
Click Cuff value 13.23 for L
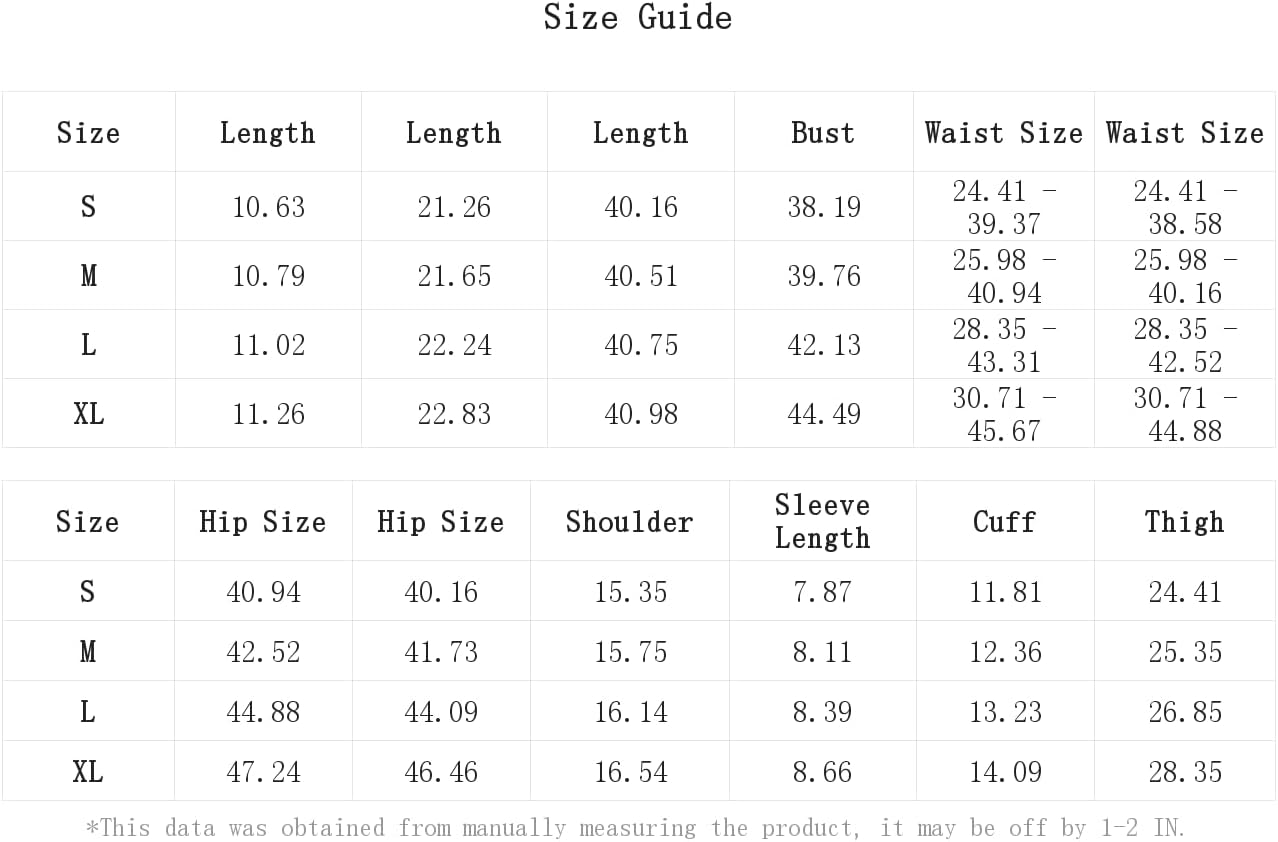1005,712
